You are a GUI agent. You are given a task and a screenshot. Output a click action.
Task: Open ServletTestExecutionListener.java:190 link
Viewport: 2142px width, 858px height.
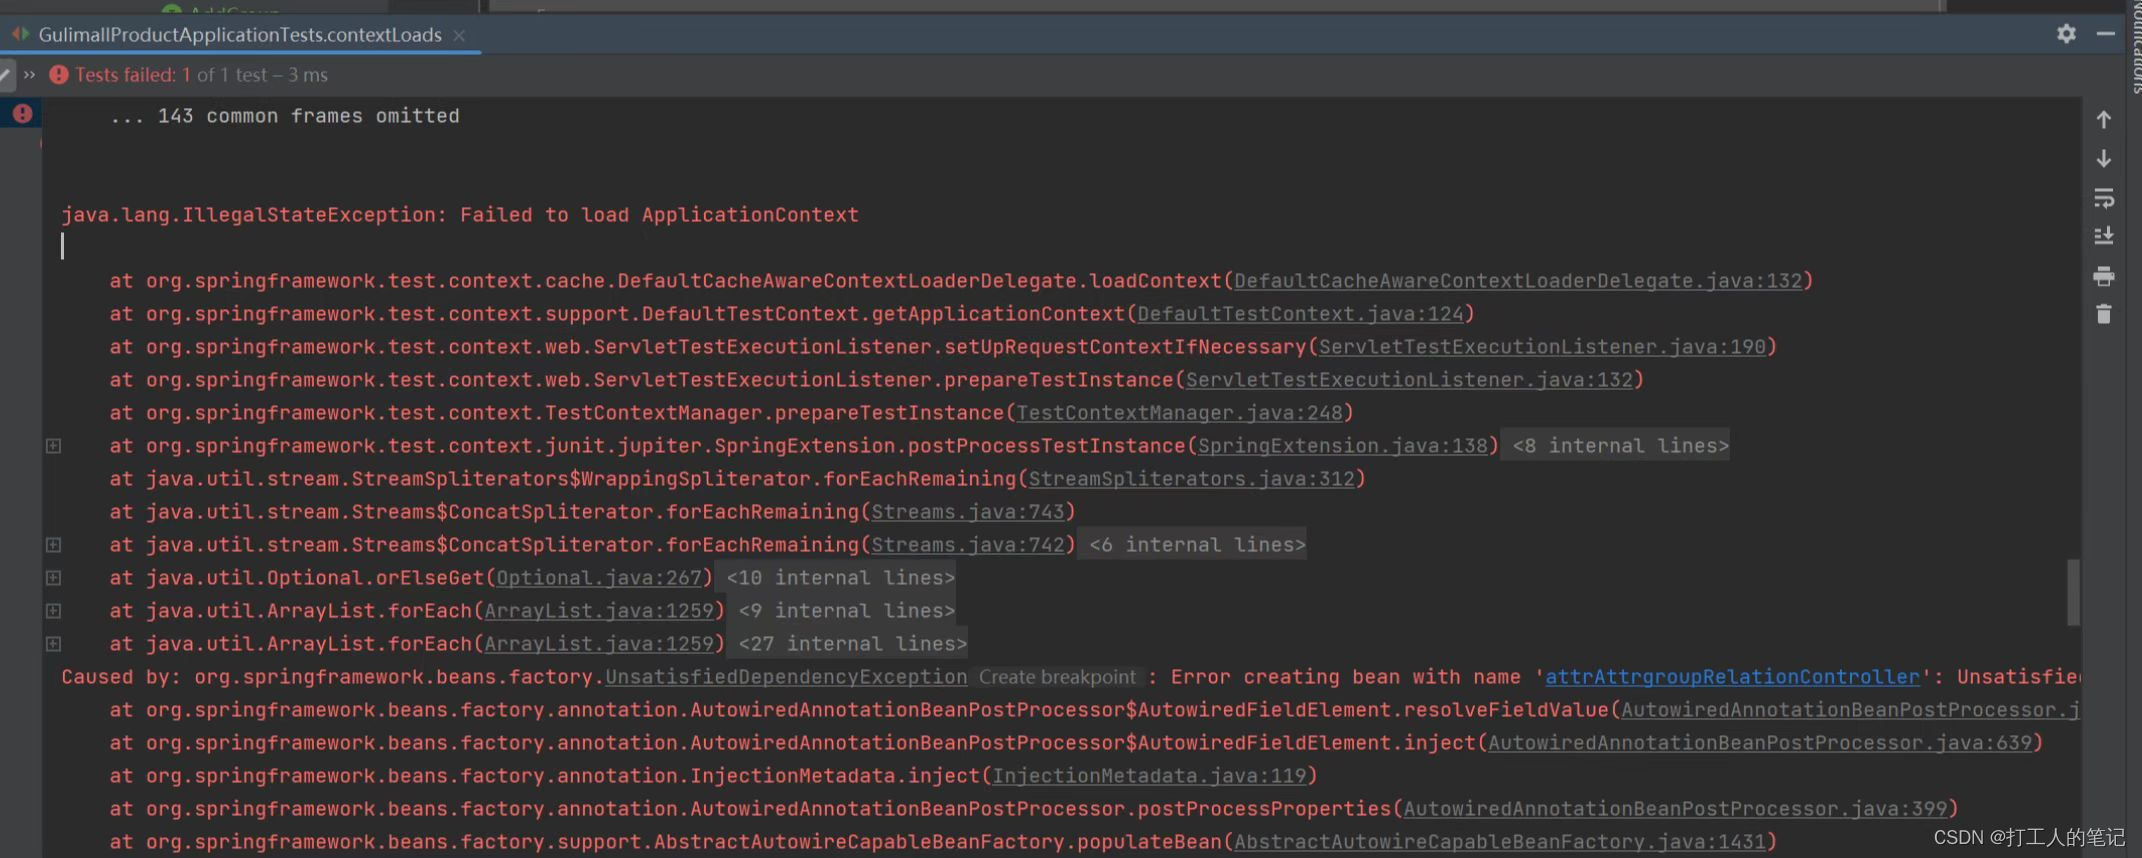(x=1542, y=347)
